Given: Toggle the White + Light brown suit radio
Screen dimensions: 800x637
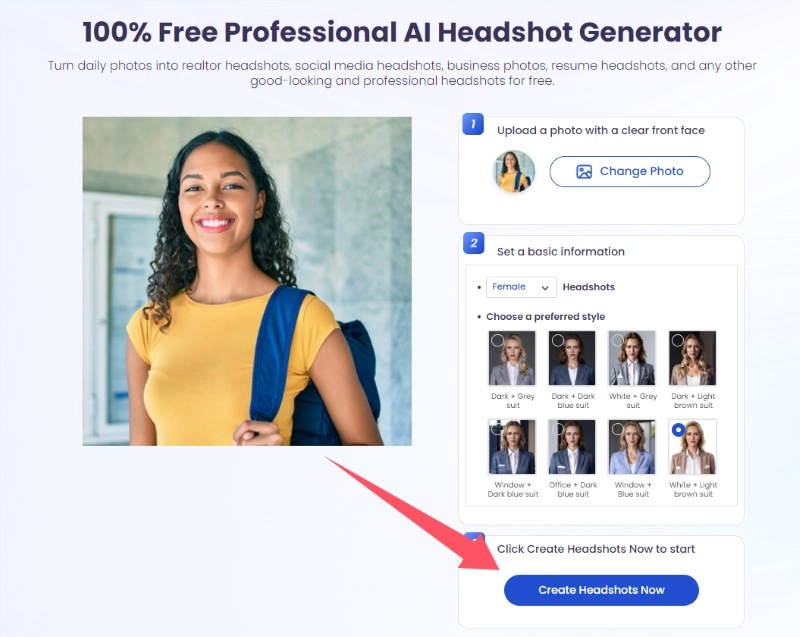Looking at the screenshot, I should click(678, 430).
